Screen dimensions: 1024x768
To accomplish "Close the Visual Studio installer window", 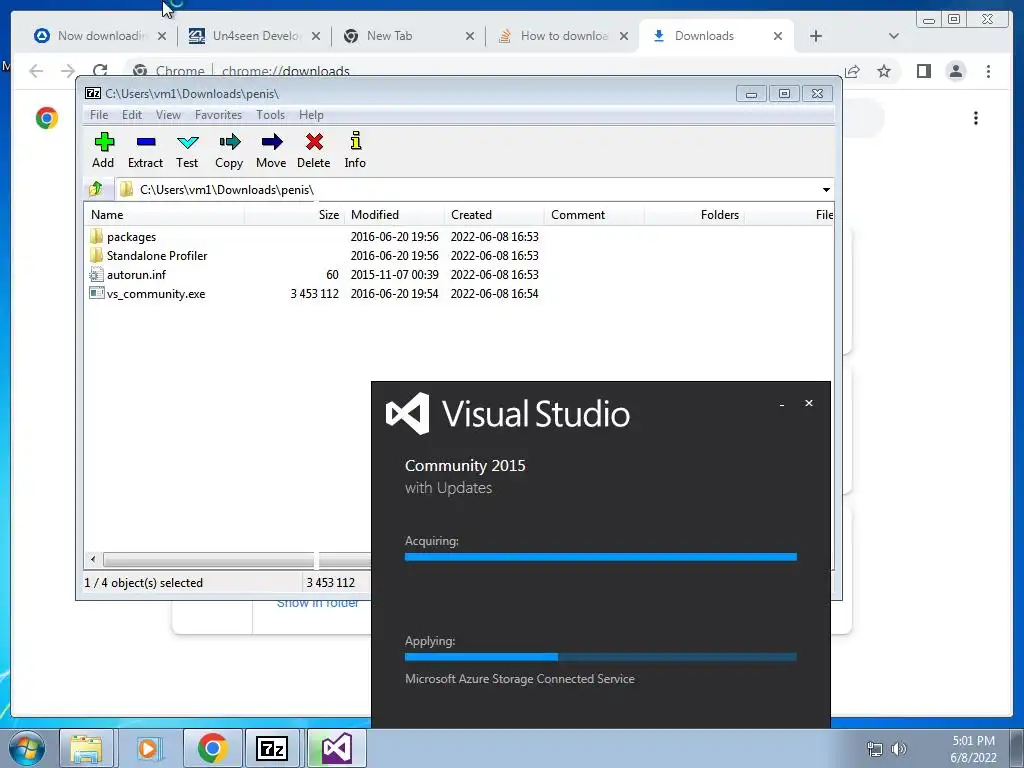I will 808,404.
